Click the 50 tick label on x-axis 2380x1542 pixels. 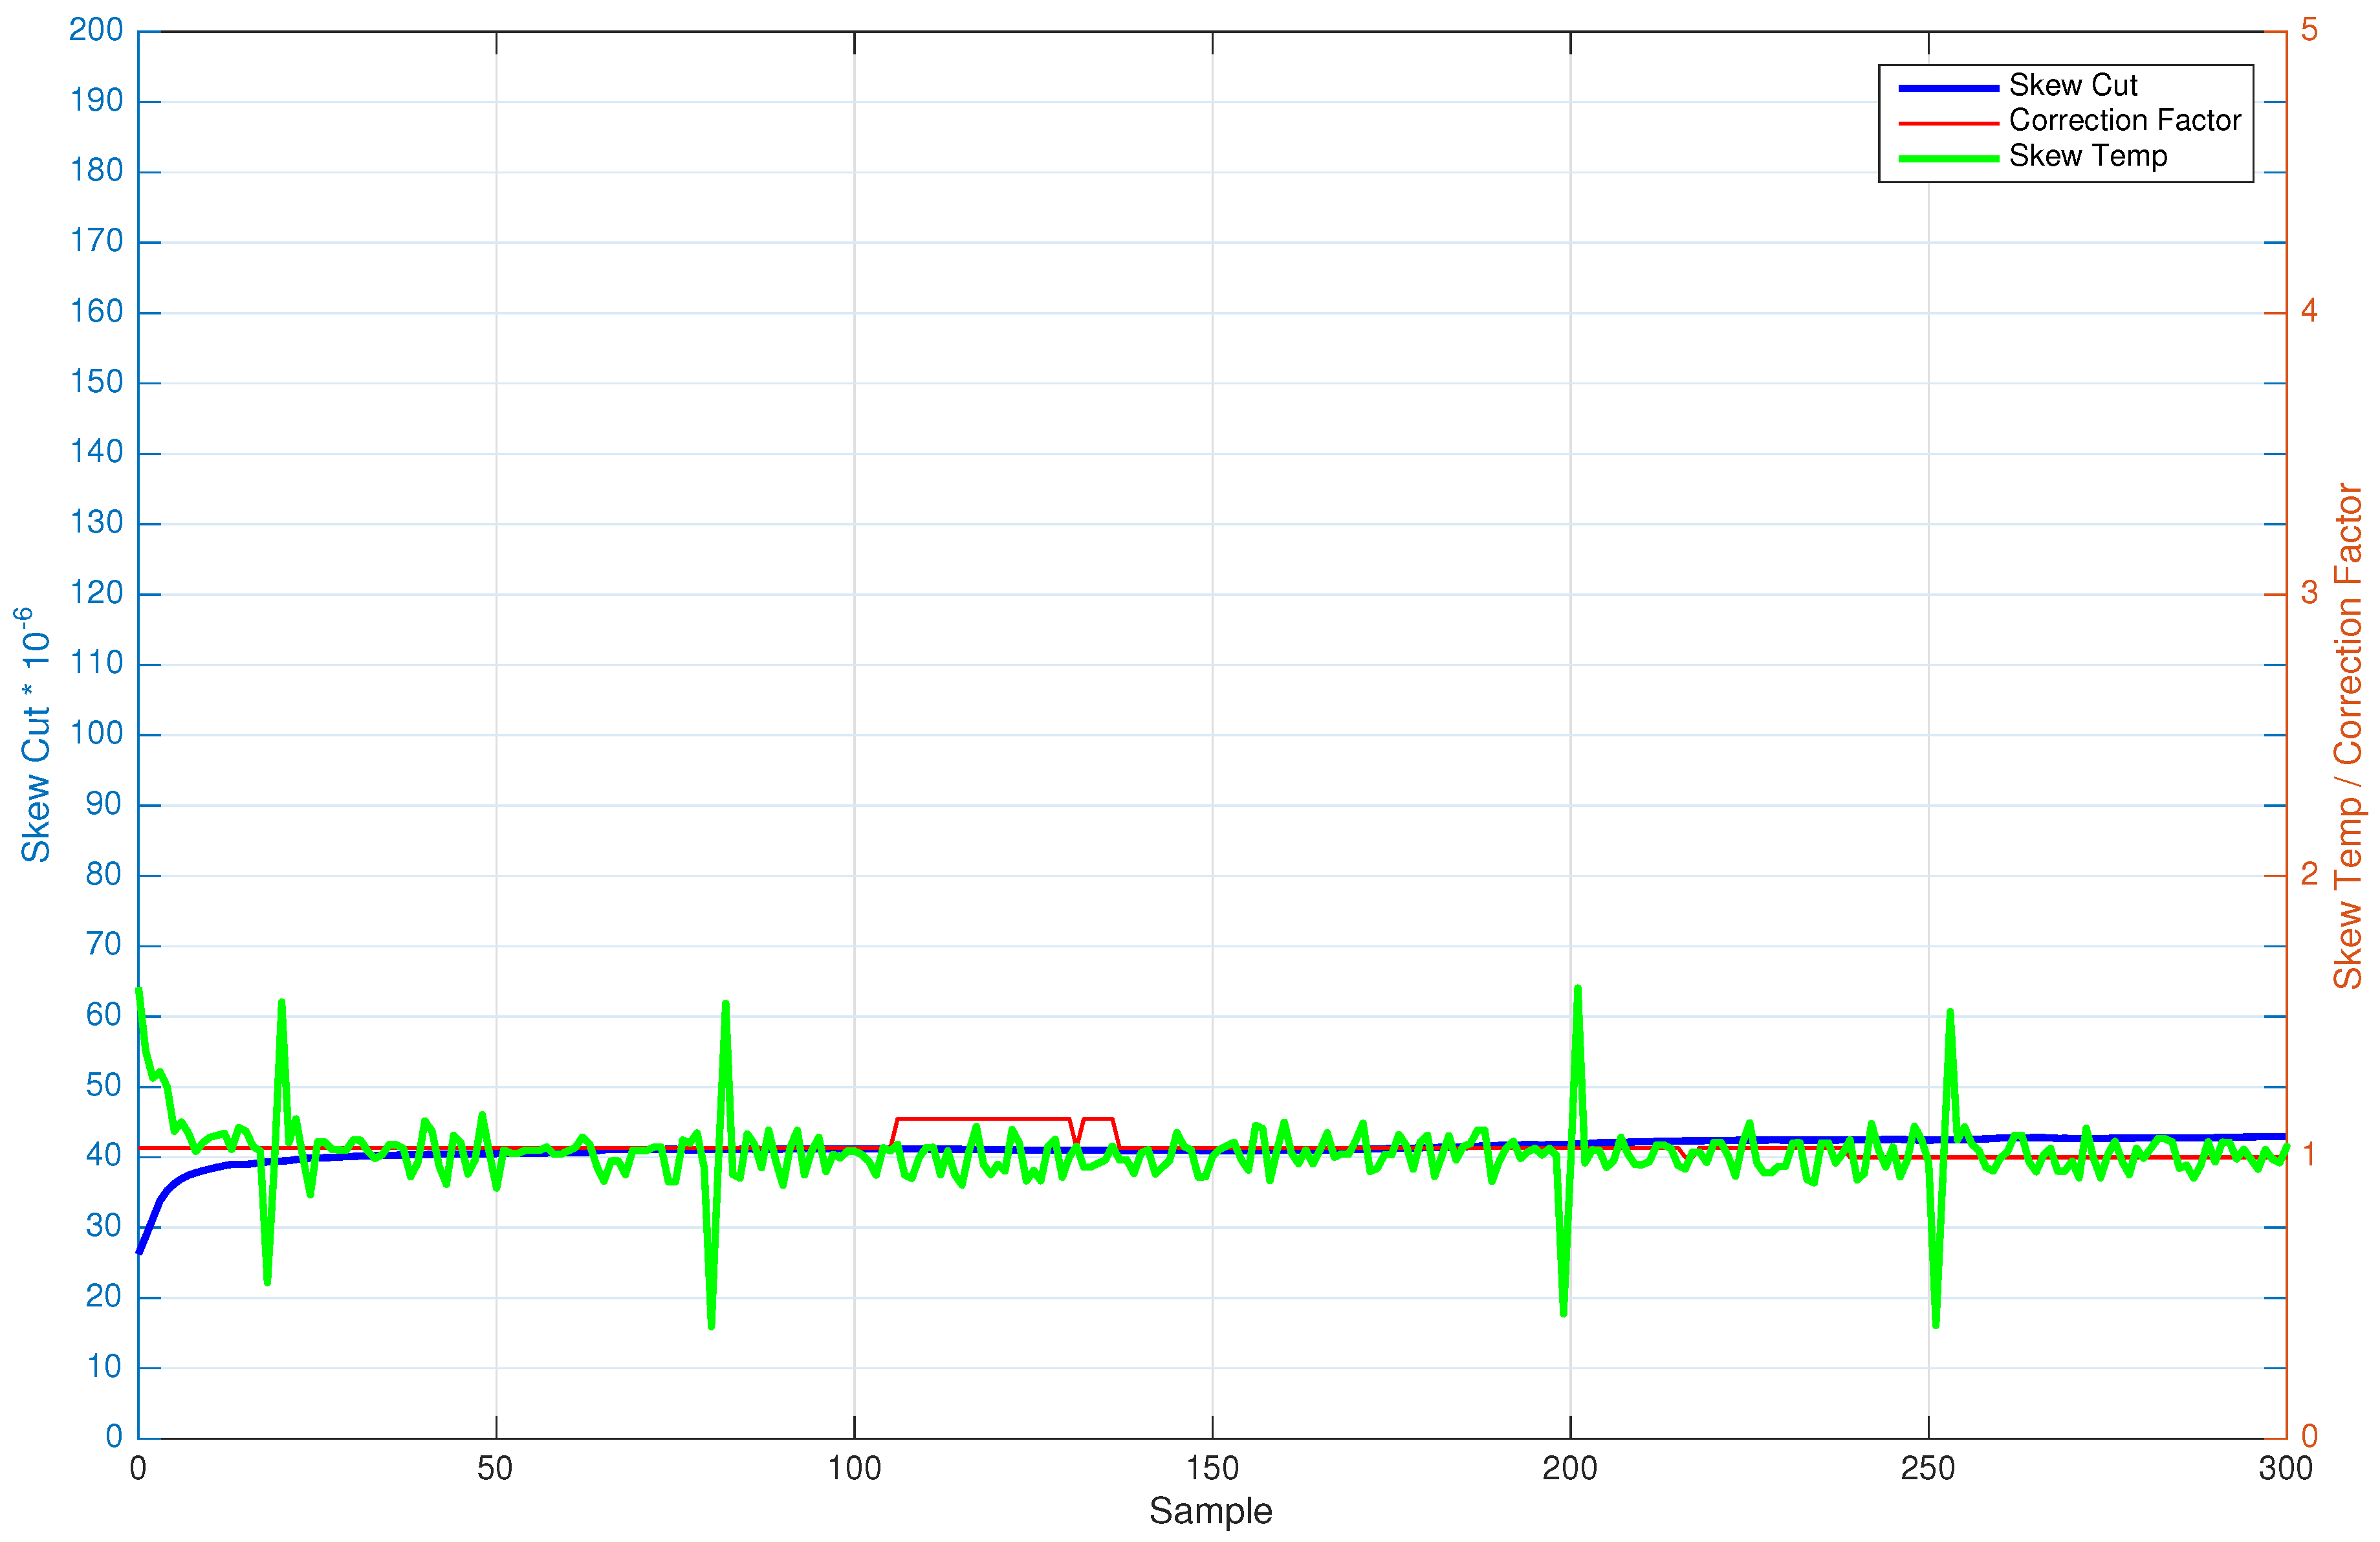pyautogui.click(x=495, y=1468)
